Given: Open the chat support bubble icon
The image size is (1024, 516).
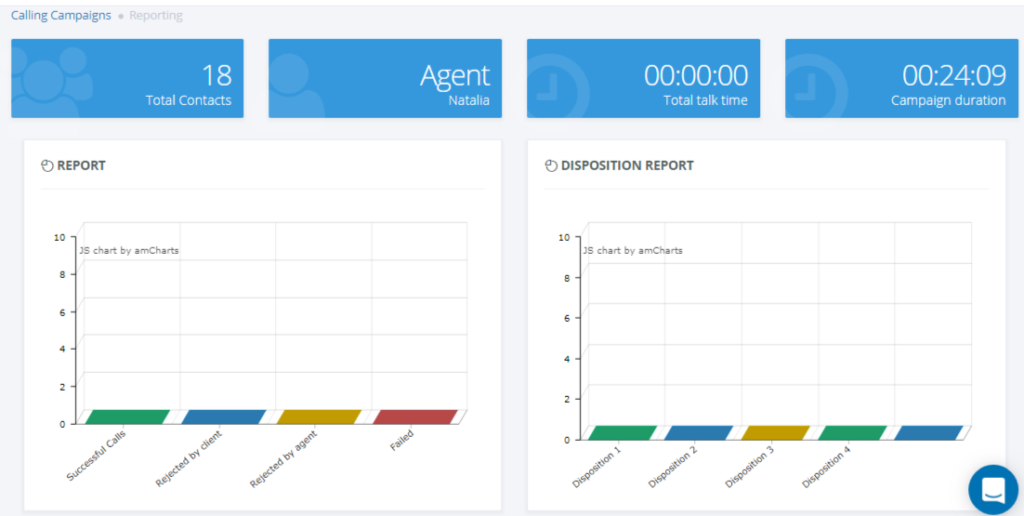Looking at the screenshot, I should 993,490.
